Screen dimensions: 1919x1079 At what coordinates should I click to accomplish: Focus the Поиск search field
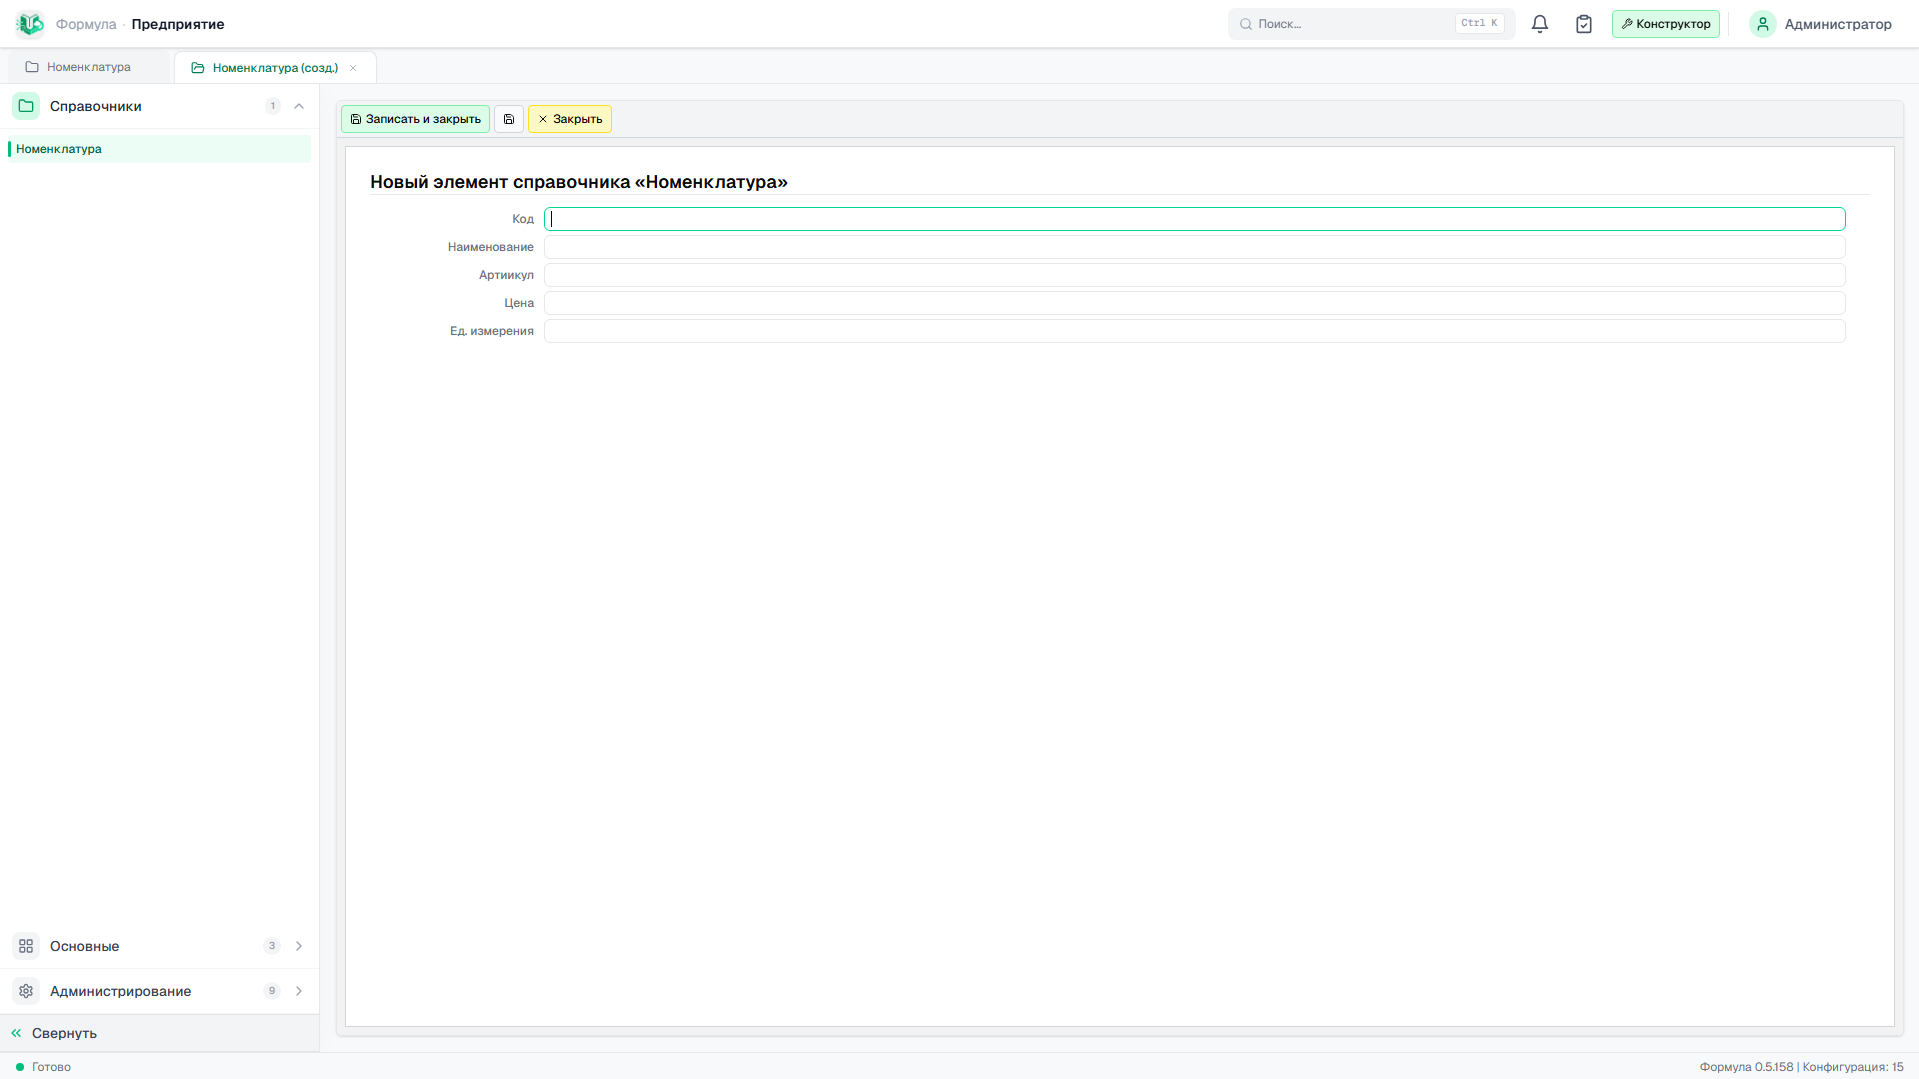1371,24
